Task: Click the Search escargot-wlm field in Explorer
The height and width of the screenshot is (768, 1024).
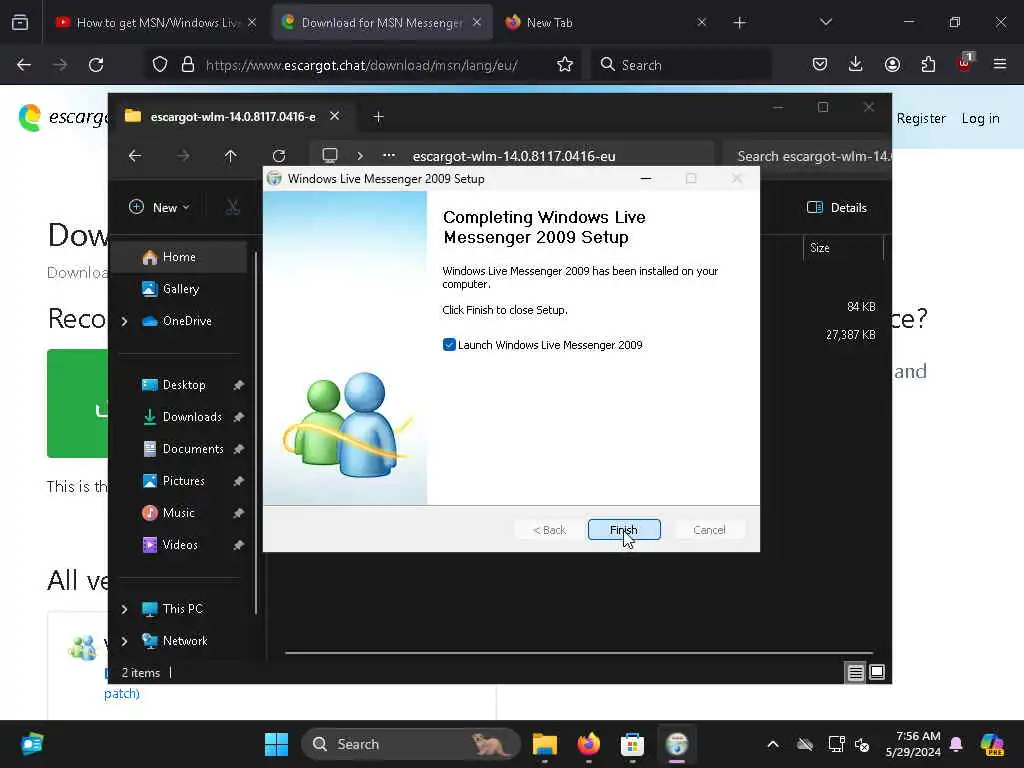Action: 807,156
